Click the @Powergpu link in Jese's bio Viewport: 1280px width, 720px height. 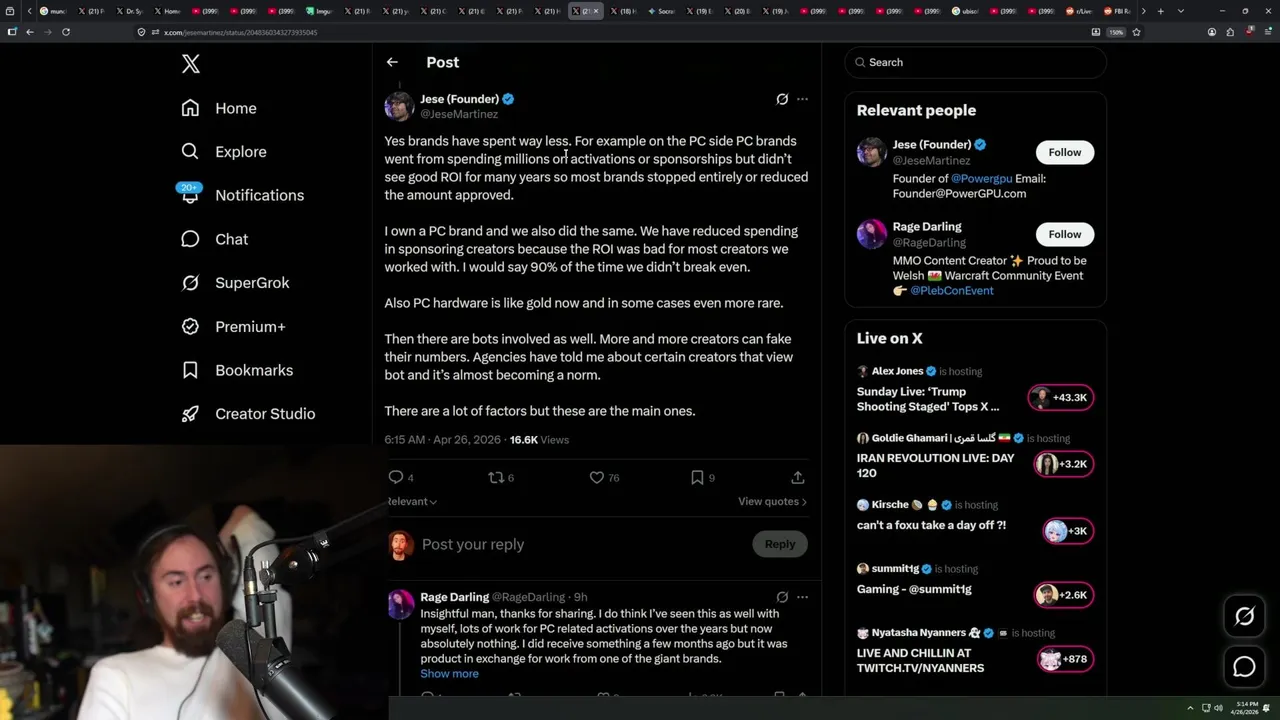pos(981,178)
